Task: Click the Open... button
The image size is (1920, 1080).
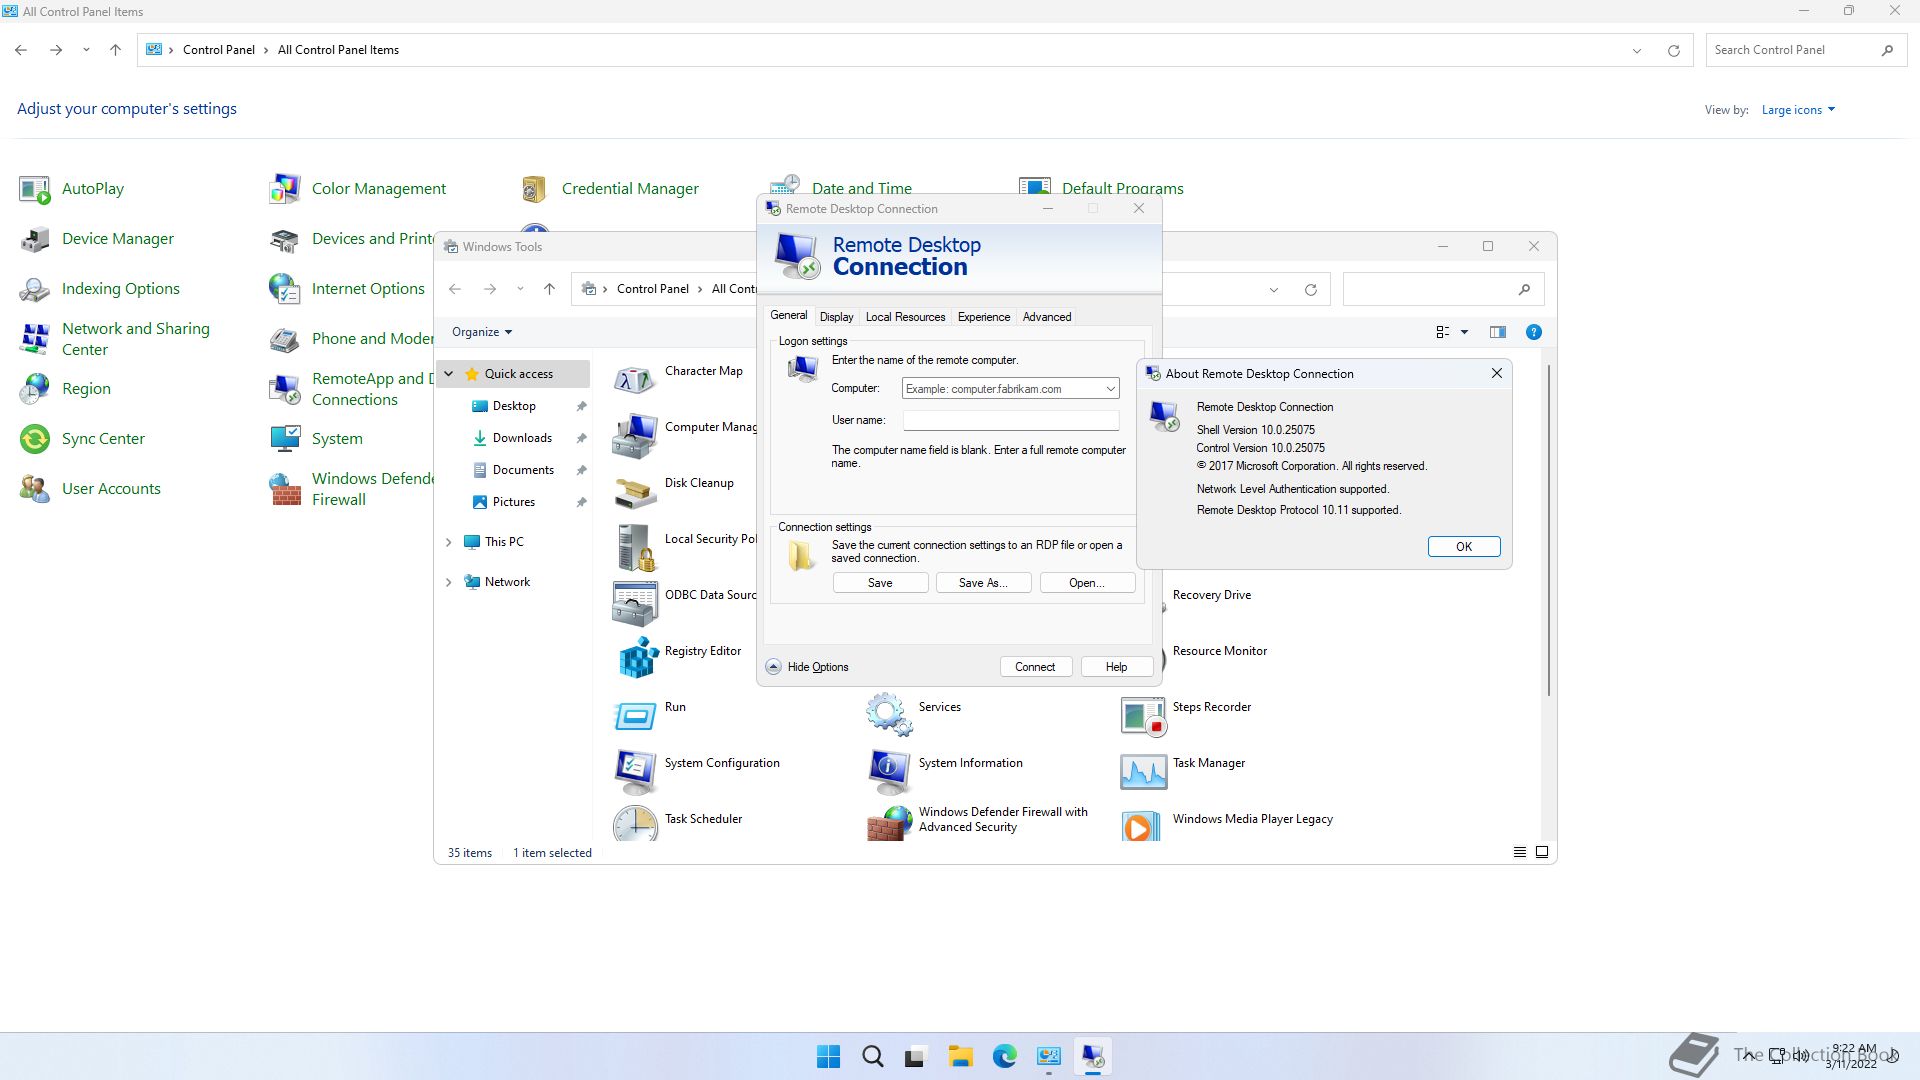Action: [x=1087, y=583]
